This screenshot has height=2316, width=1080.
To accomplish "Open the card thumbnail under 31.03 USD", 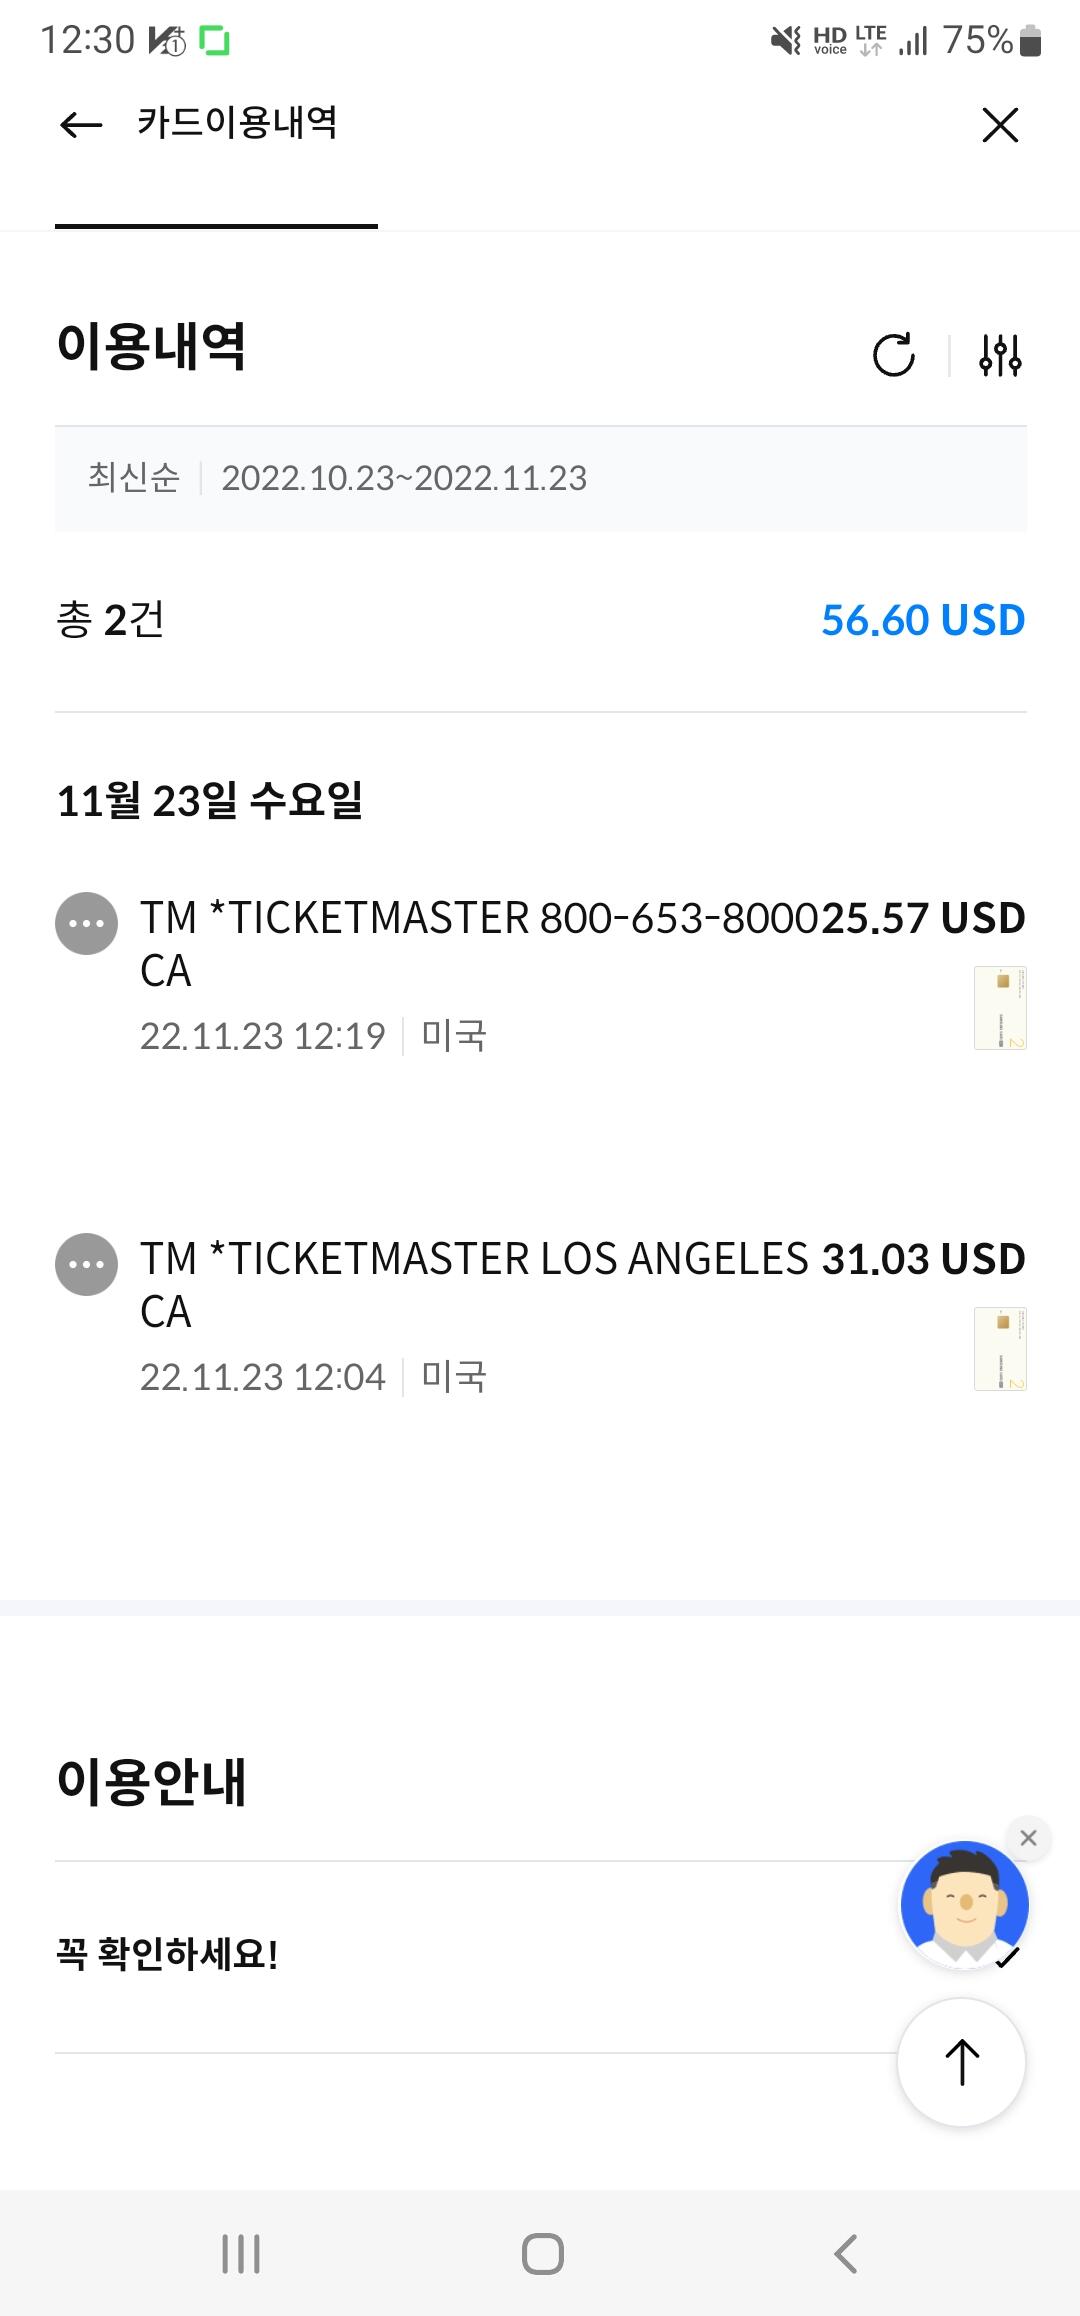I will 1000,1348.
